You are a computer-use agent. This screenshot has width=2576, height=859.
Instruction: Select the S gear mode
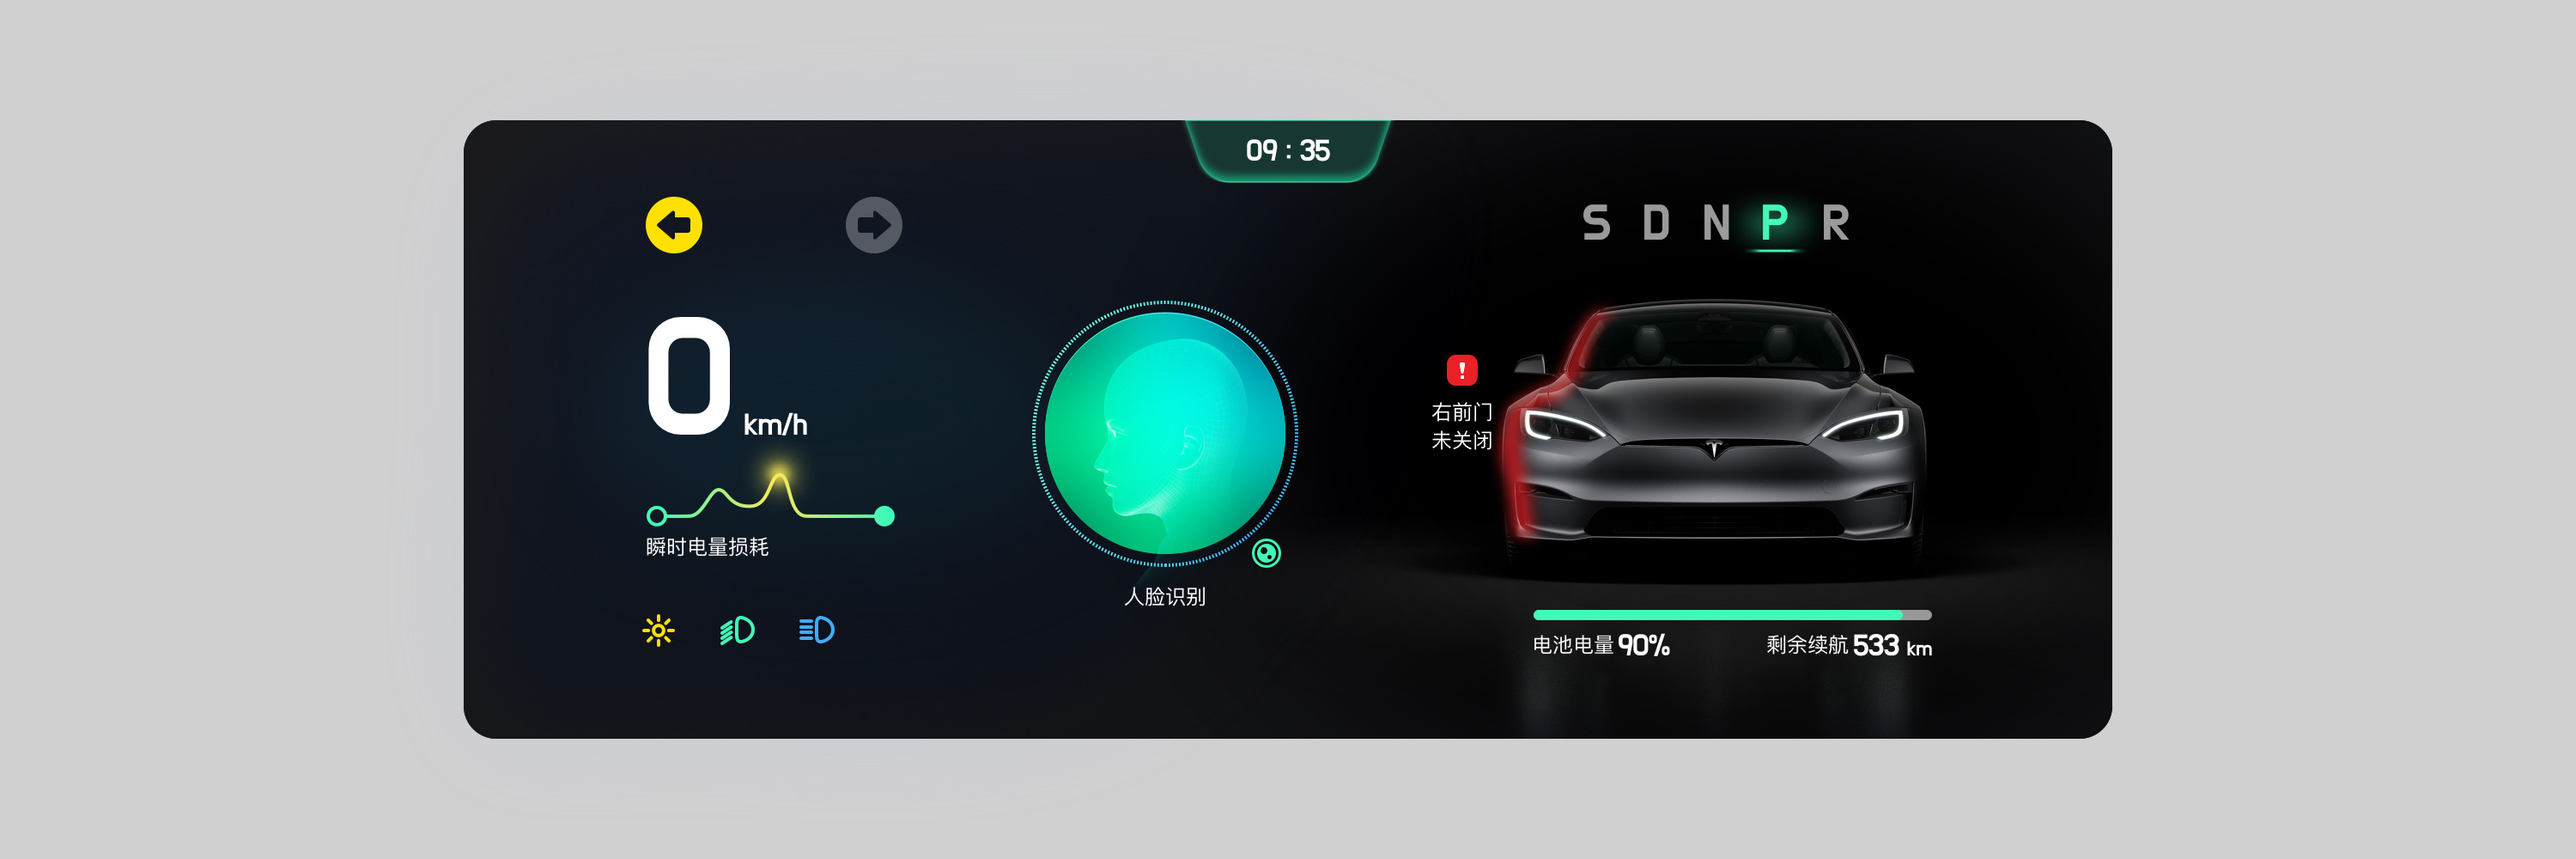tap(1596, 222)
